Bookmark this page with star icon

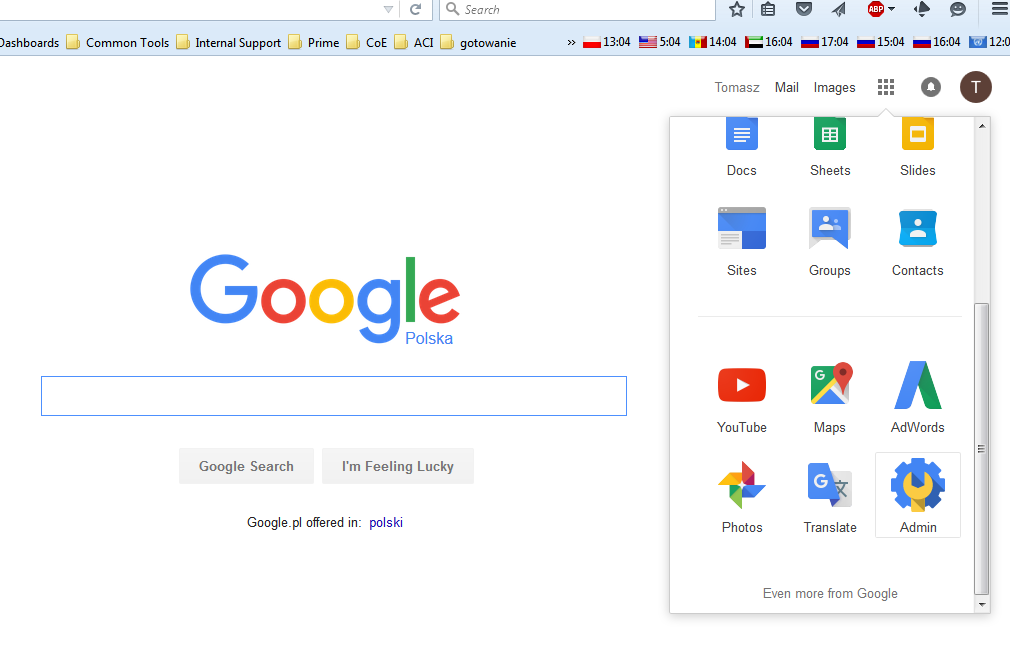(x=737, y=9)
